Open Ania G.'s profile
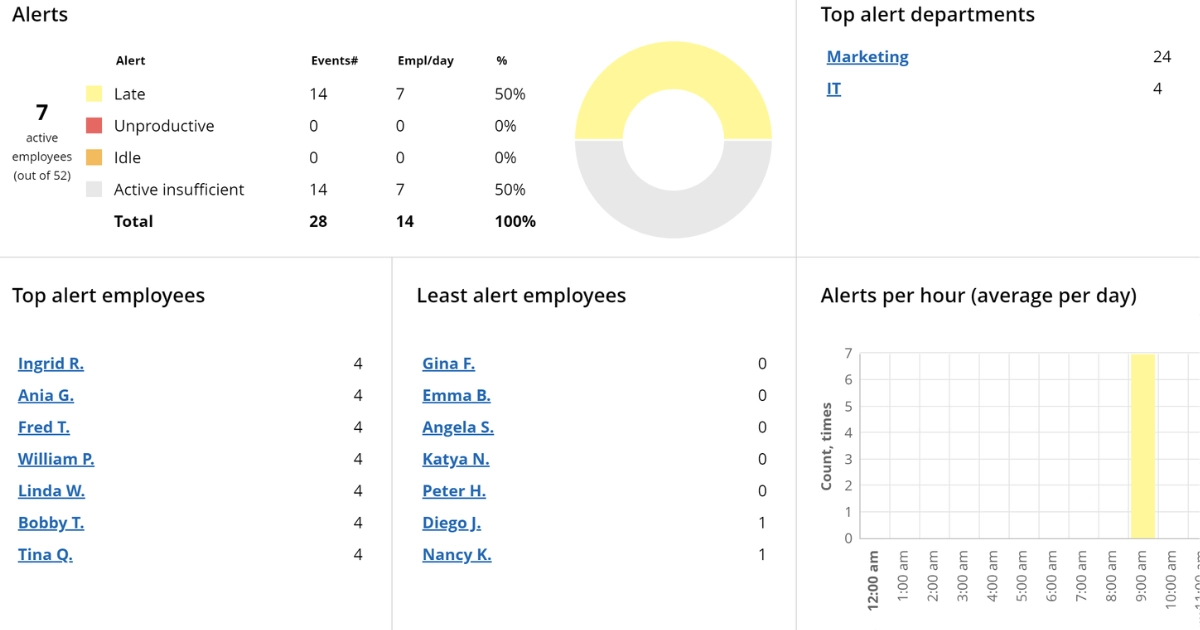Viewport: 1200px width, 630px height. tap(45, 395)
